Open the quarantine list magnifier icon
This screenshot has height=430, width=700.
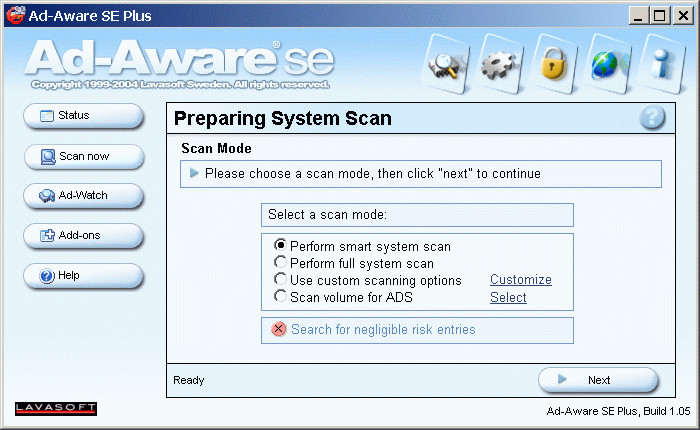coord(442,62)
